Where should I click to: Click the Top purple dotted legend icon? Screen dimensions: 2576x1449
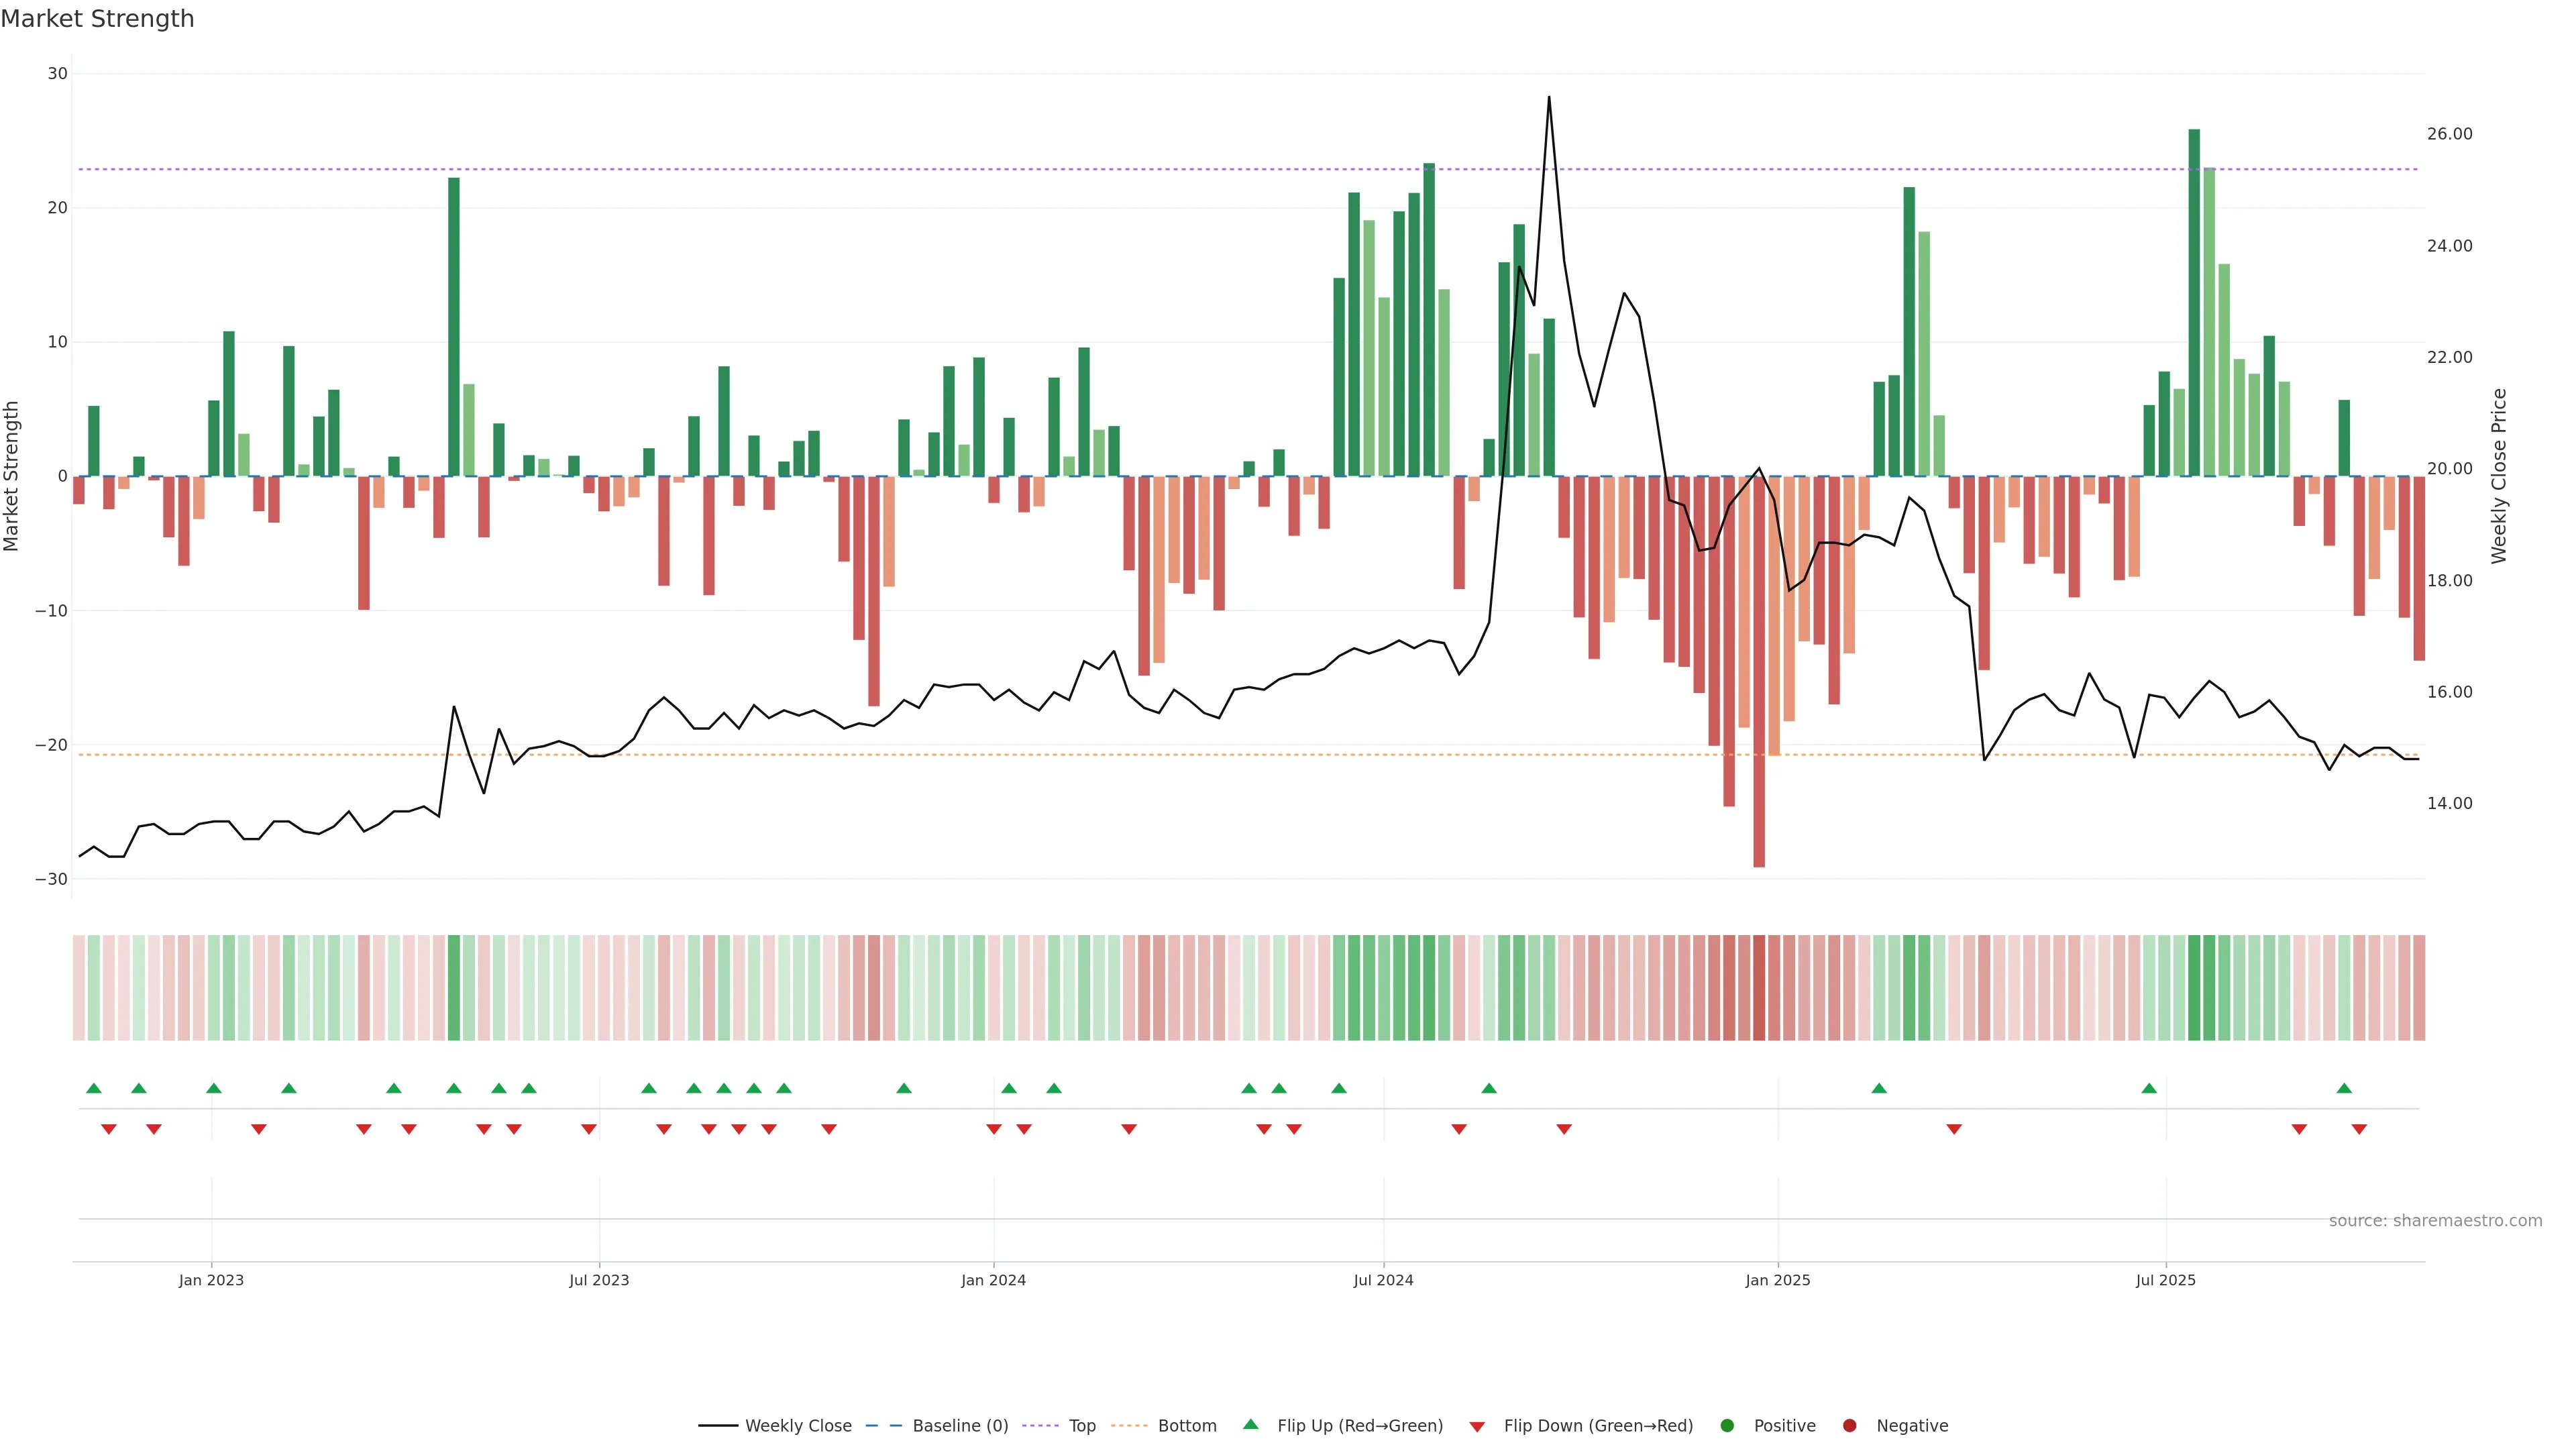[1041, 1426]
